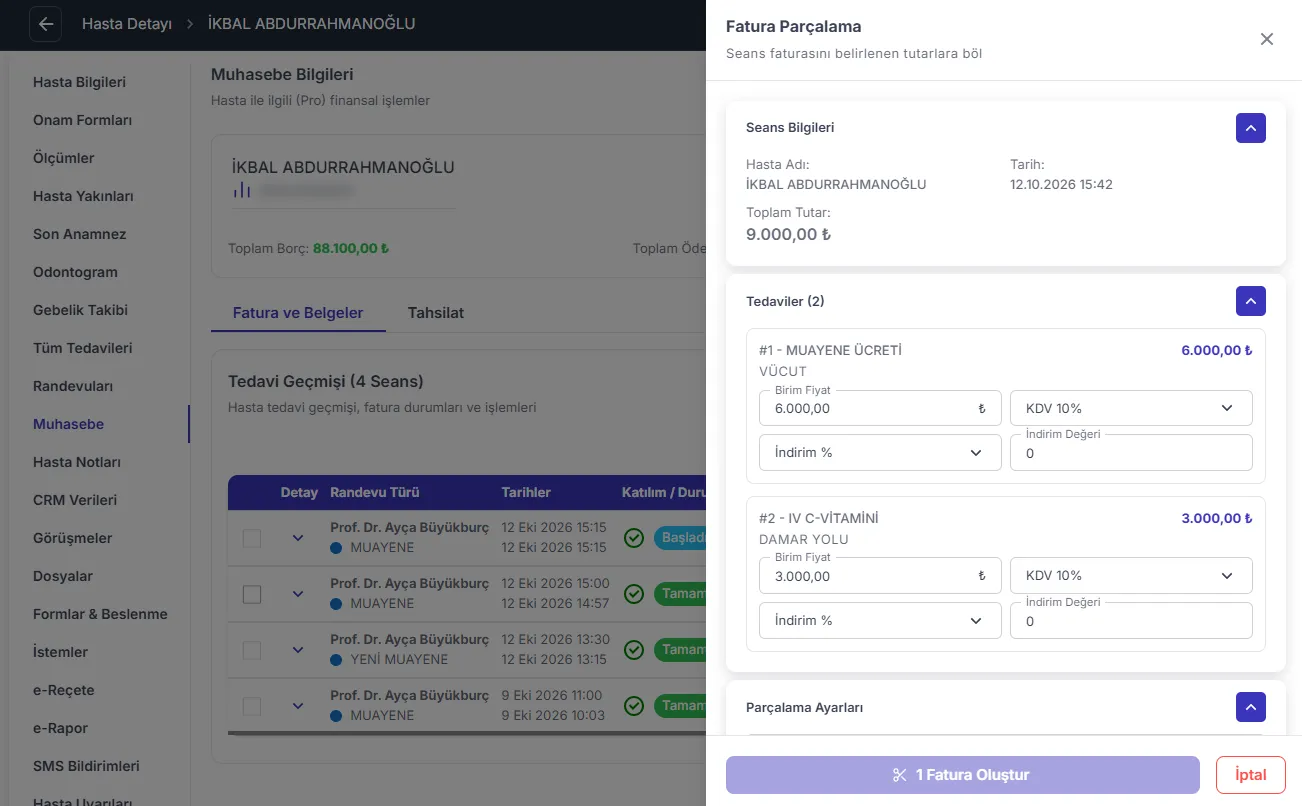The height and width of the screenshot is (806, 1302).
Task: Click status check icon for 12 Eki 15:00 row
Action: 633,594
